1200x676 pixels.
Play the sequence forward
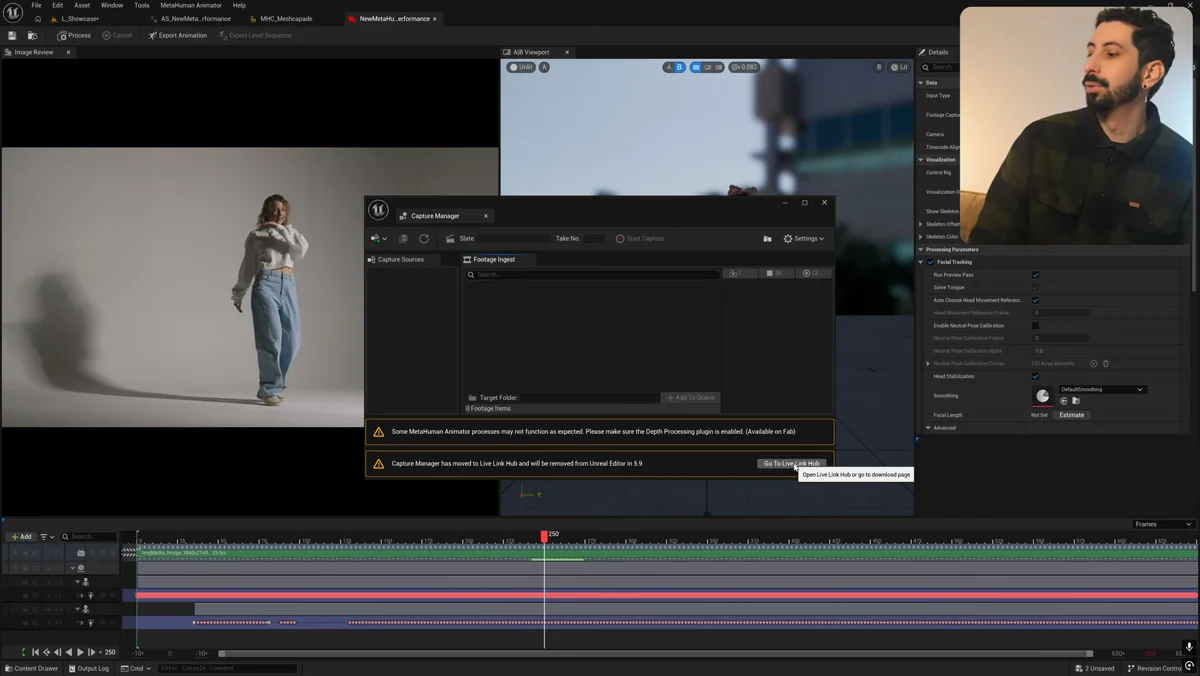[x=80, y=652]
